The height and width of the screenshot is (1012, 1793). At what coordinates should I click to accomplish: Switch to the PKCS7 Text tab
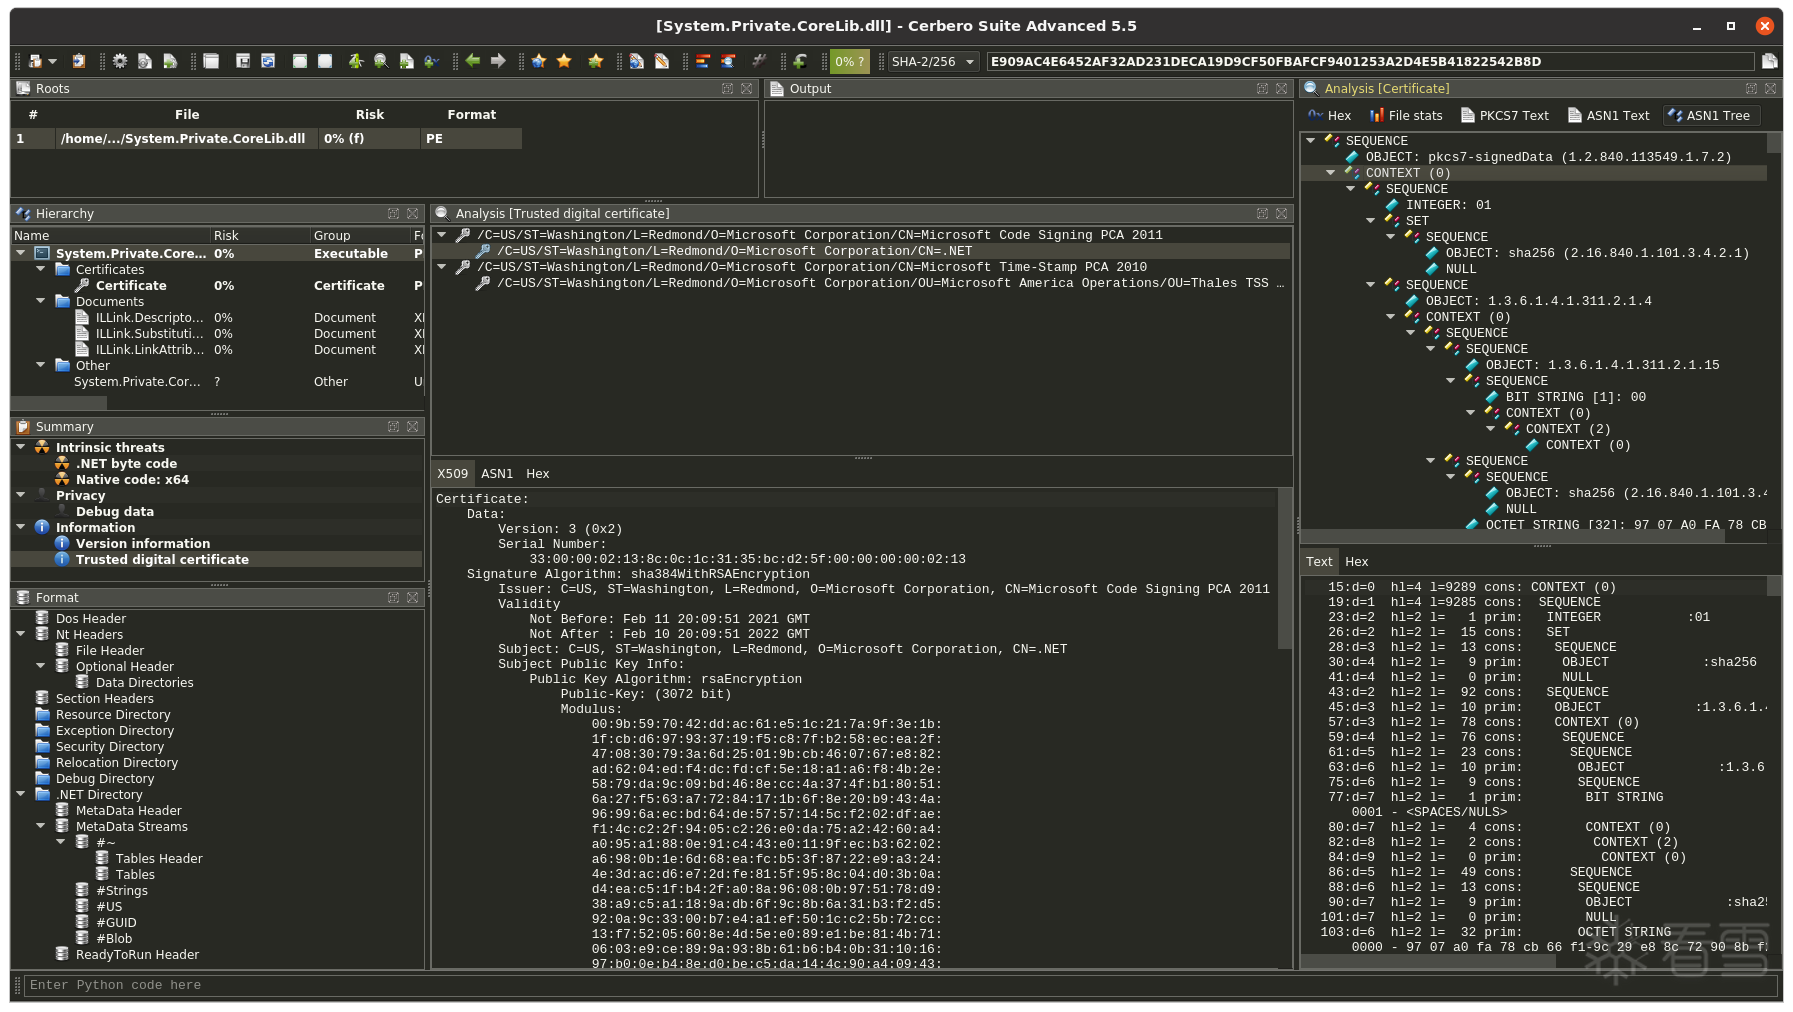(1505, 115)
